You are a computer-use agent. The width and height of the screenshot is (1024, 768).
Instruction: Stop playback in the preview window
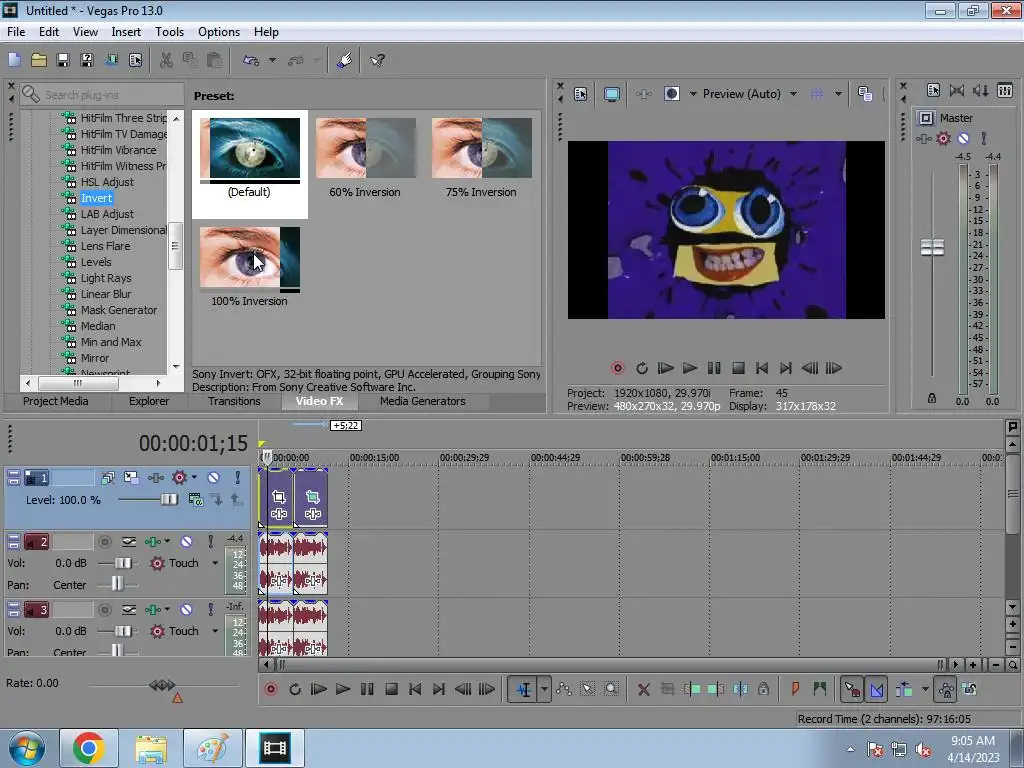(738, 368)
